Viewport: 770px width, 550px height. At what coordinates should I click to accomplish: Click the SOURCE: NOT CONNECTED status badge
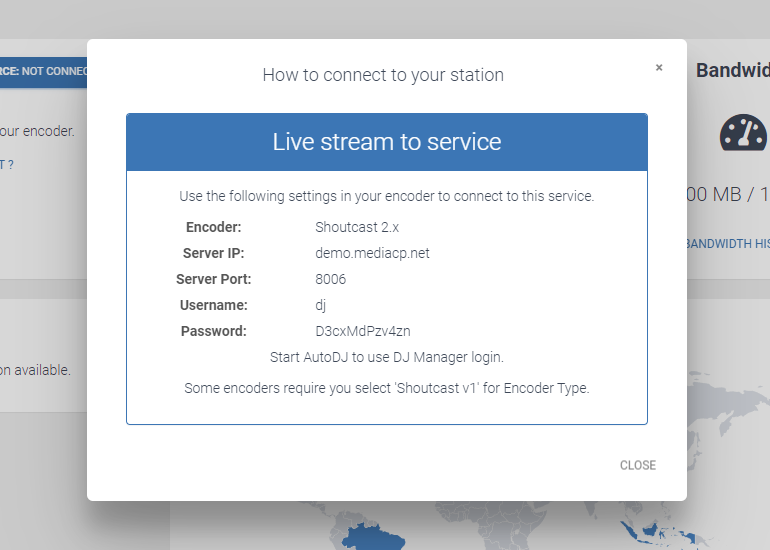(43, 71)
